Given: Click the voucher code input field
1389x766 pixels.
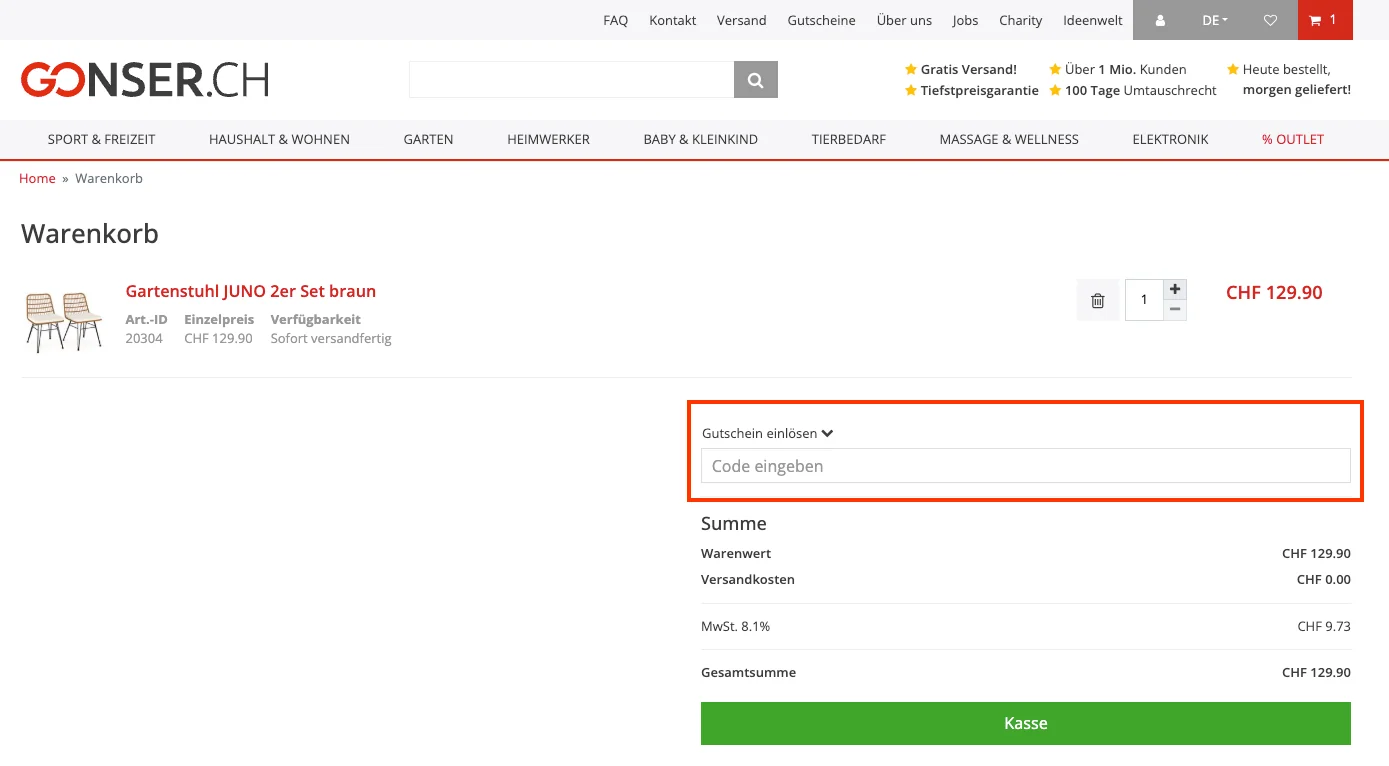Looking at the screenshot, I should point(1025,466).
